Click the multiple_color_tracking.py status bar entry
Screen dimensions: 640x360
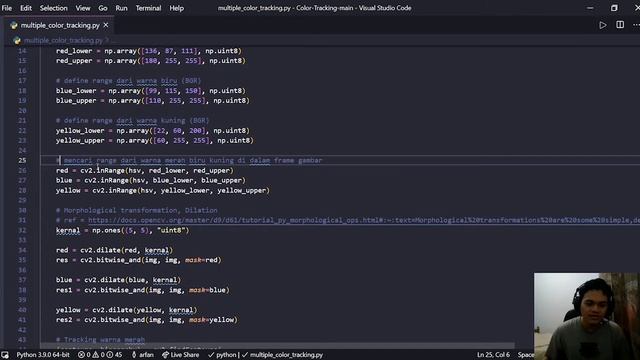[x=282, y=355]
